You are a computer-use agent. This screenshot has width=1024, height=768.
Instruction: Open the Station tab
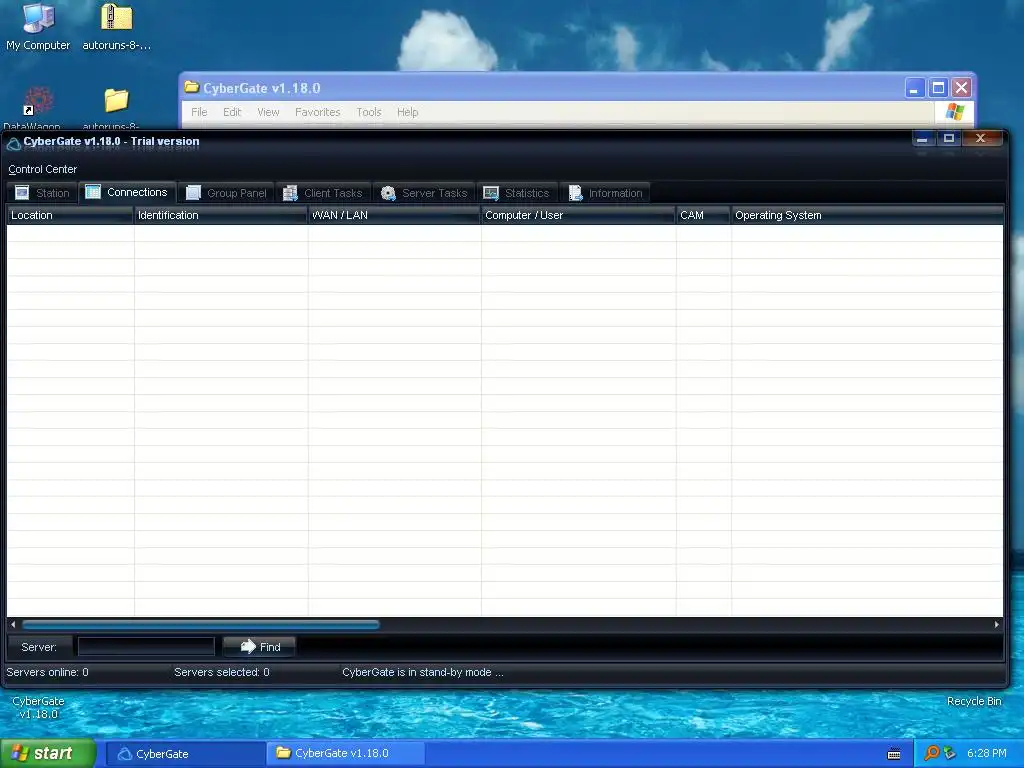(42, 193)
